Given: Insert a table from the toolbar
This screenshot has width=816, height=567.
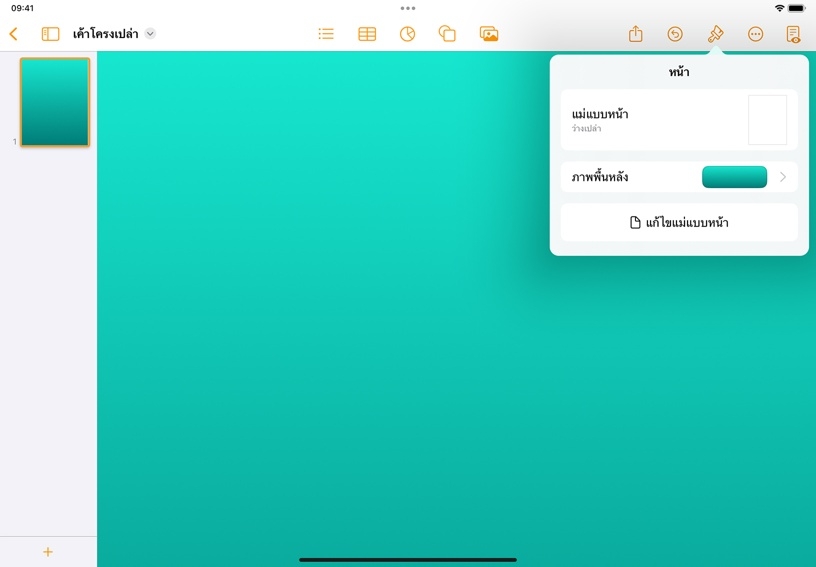Looking at the screenshot, I should 367,34.
